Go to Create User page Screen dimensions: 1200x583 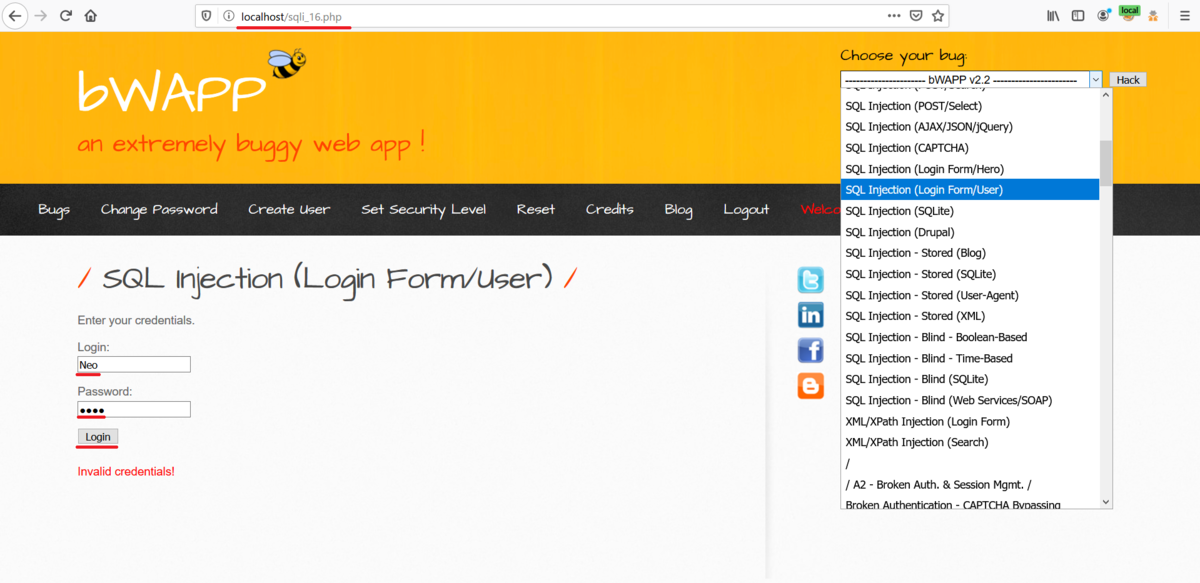coord(289,210)
